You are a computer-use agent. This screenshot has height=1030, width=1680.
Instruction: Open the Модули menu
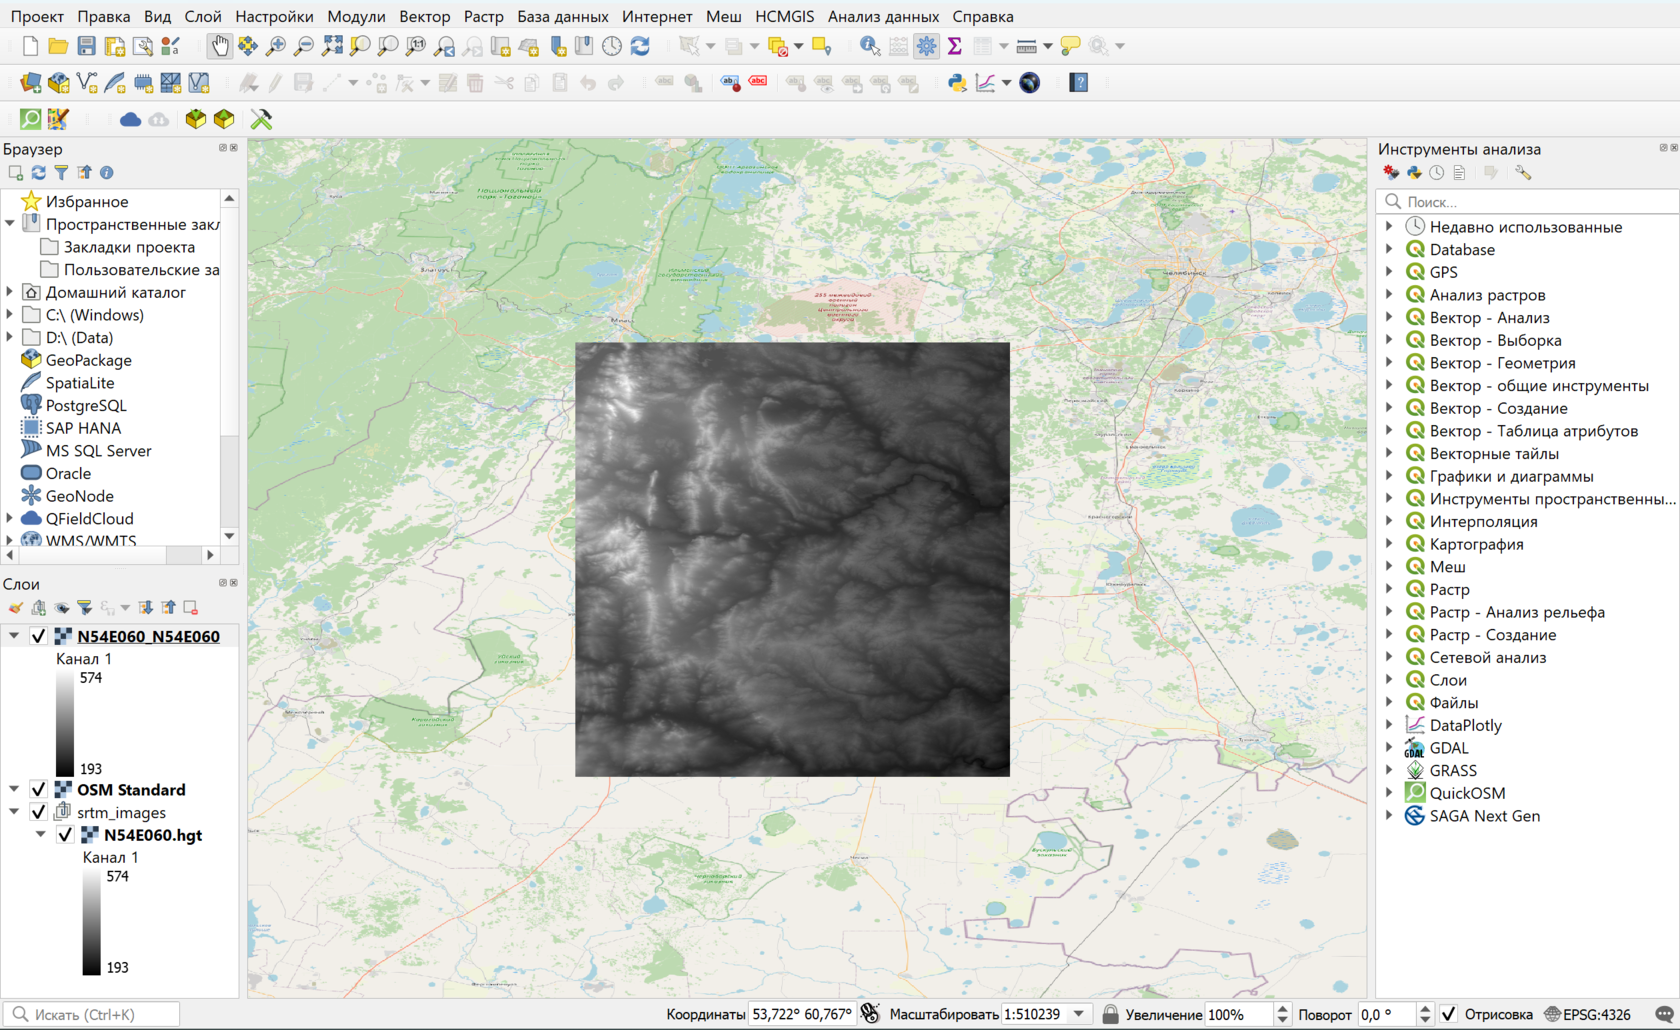[x=356, y=16]
